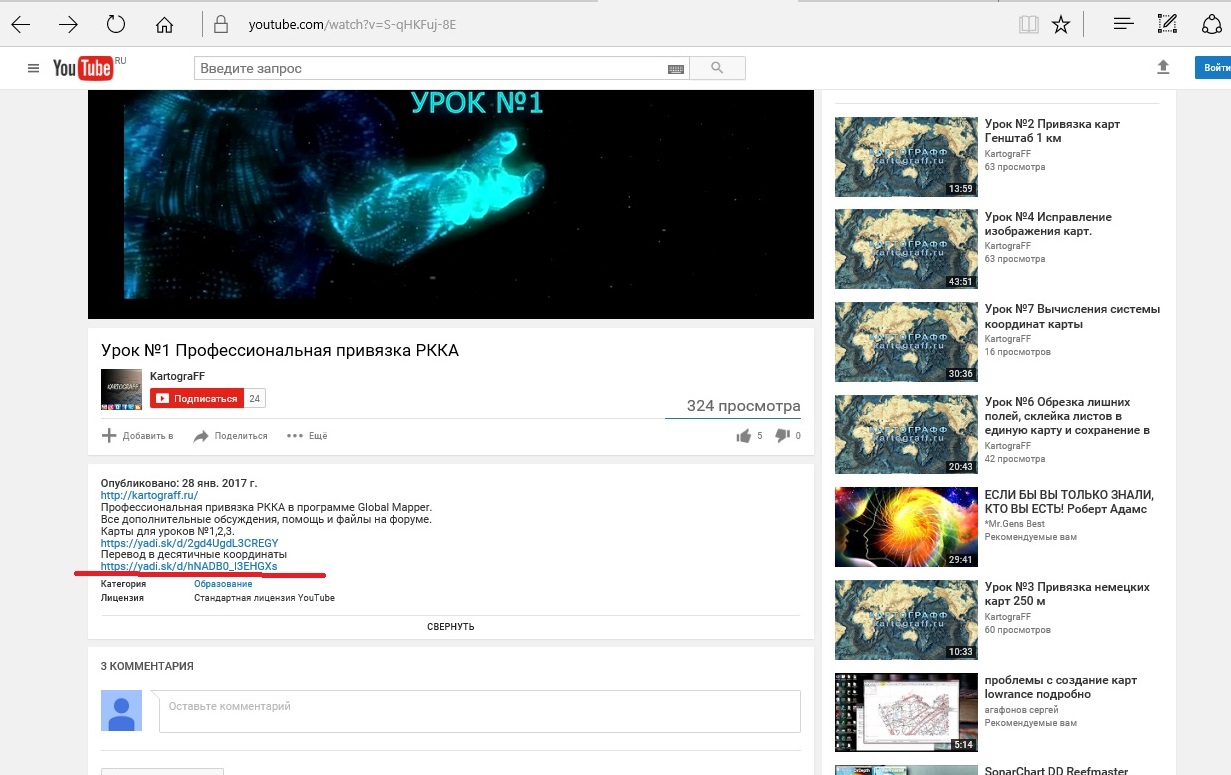Like the video with thumbs up

[x=743, y=436]
